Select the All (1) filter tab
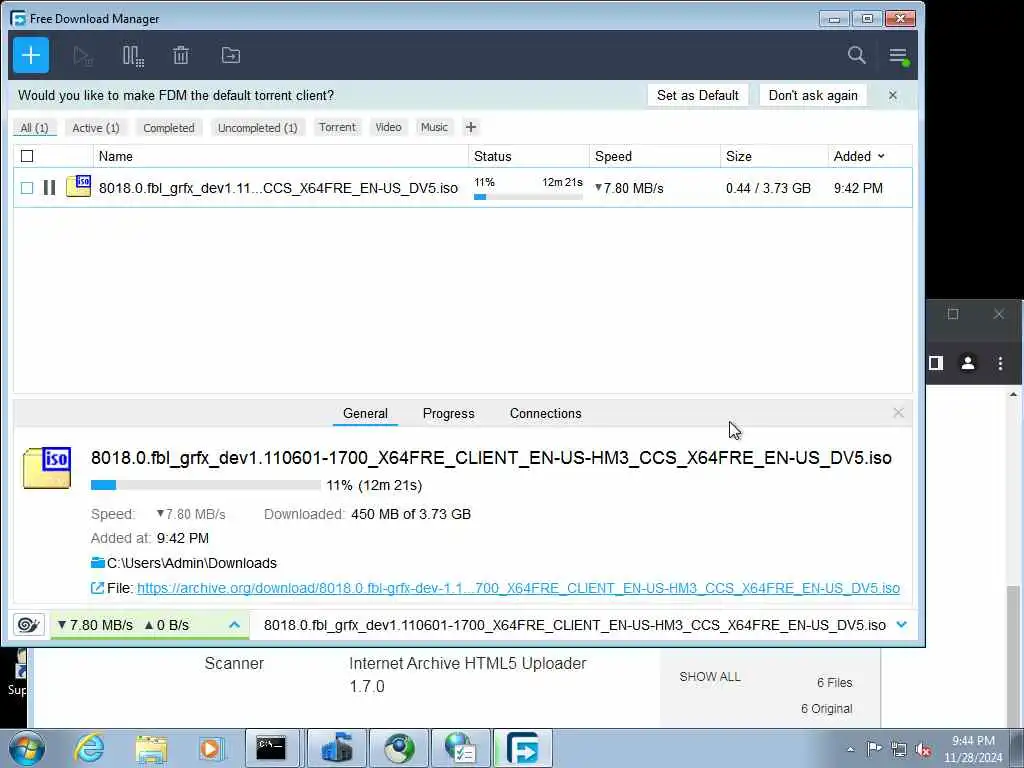 pos(35,128)
